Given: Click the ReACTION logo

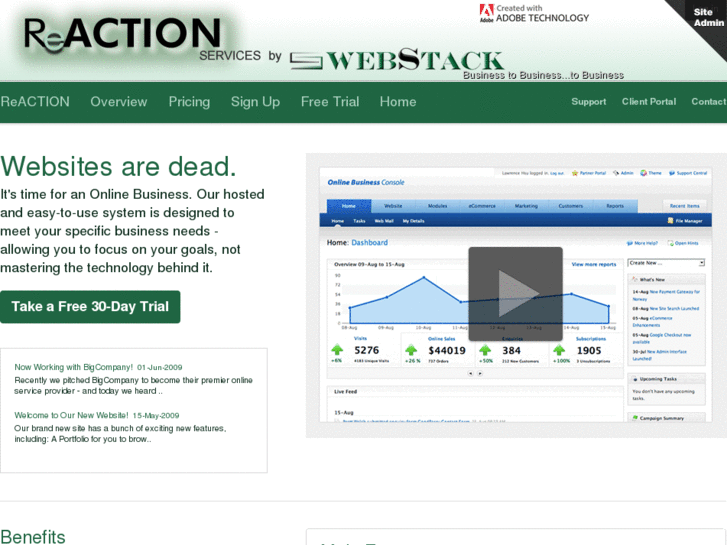Looking at the screenshot, I should [x=122, y=35].
